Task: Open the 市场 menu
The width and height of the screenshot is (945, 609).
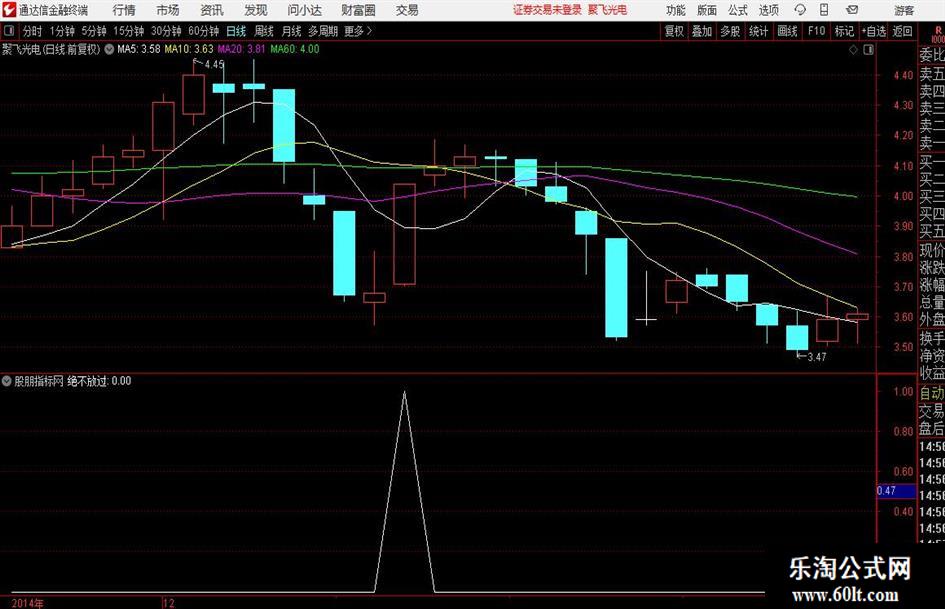Action: [168, 10]
